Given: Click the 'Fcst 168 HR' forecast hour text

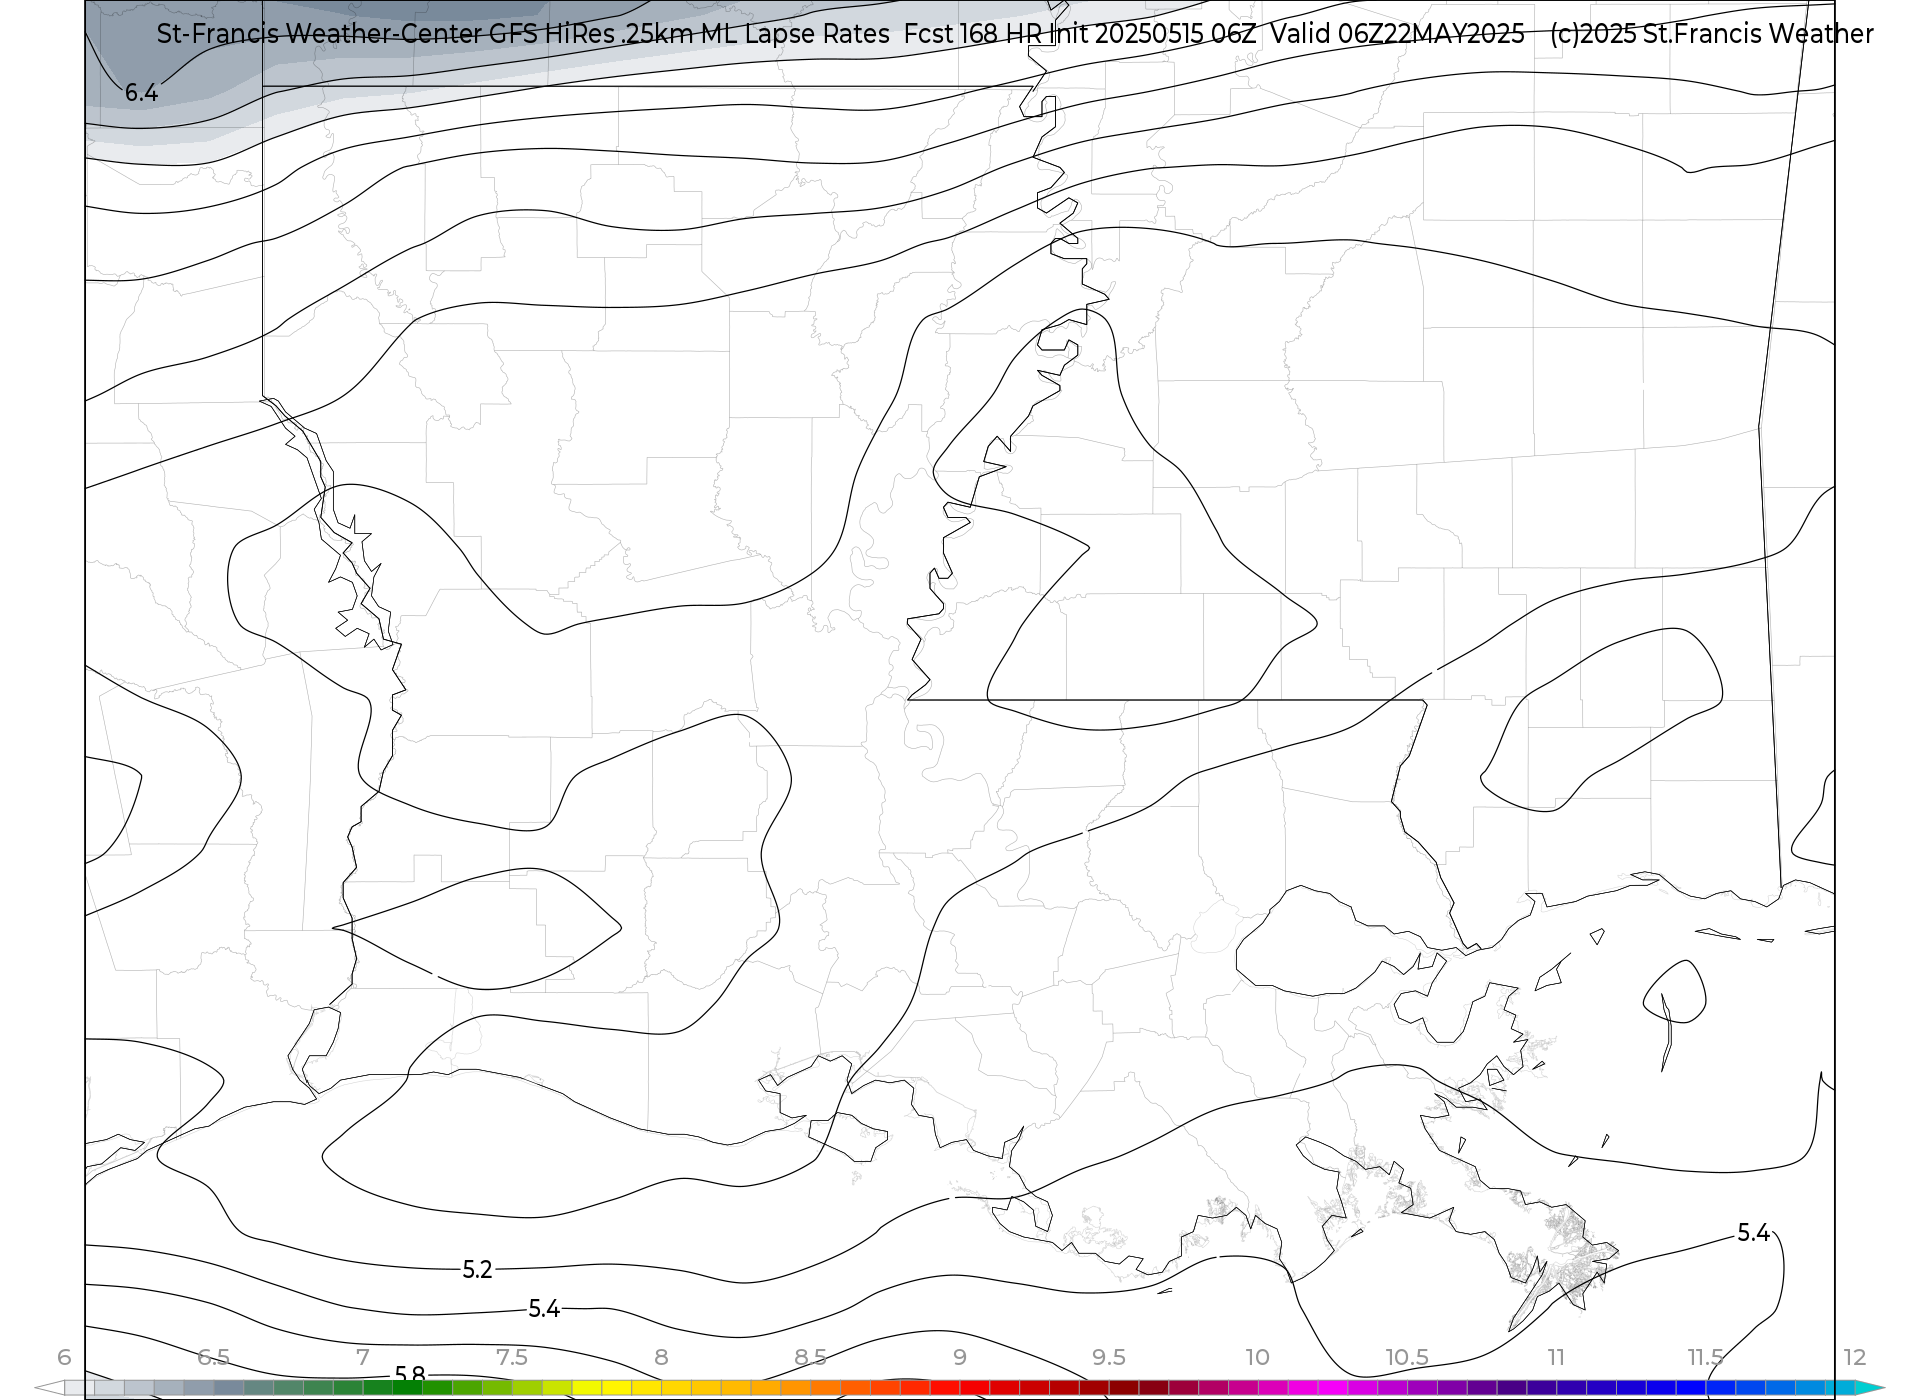Looking at the screenshot, I should (x=973, y=34).
